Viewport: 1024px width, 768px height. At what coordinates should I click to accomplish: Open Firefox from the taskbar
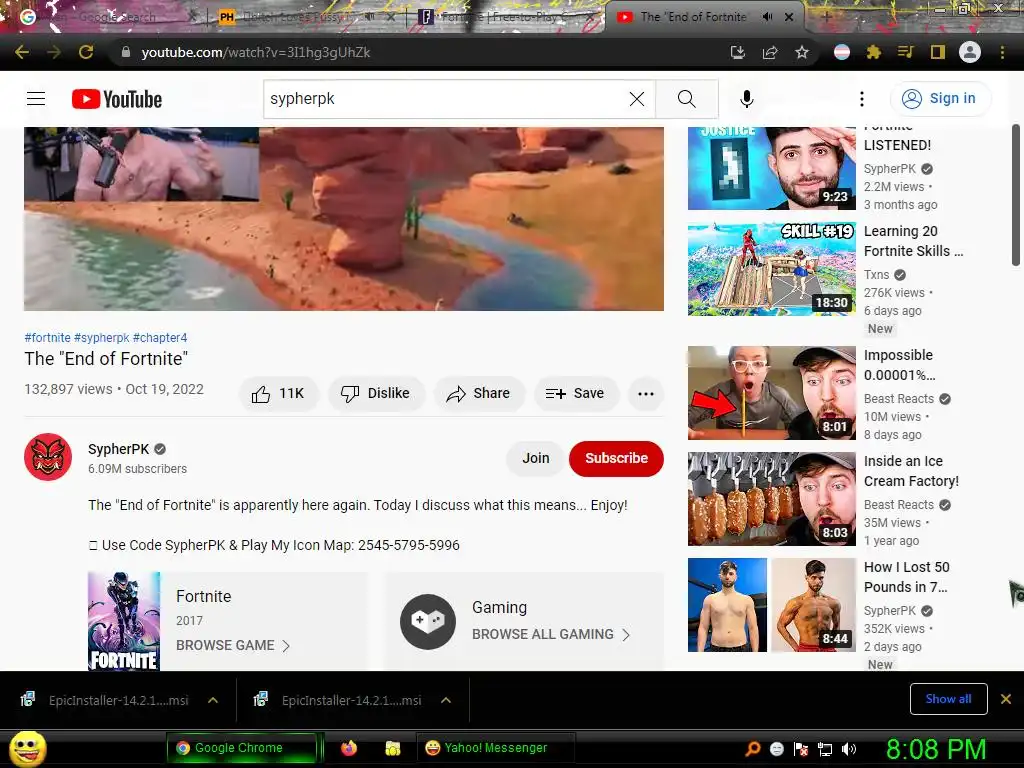(349, 748)
